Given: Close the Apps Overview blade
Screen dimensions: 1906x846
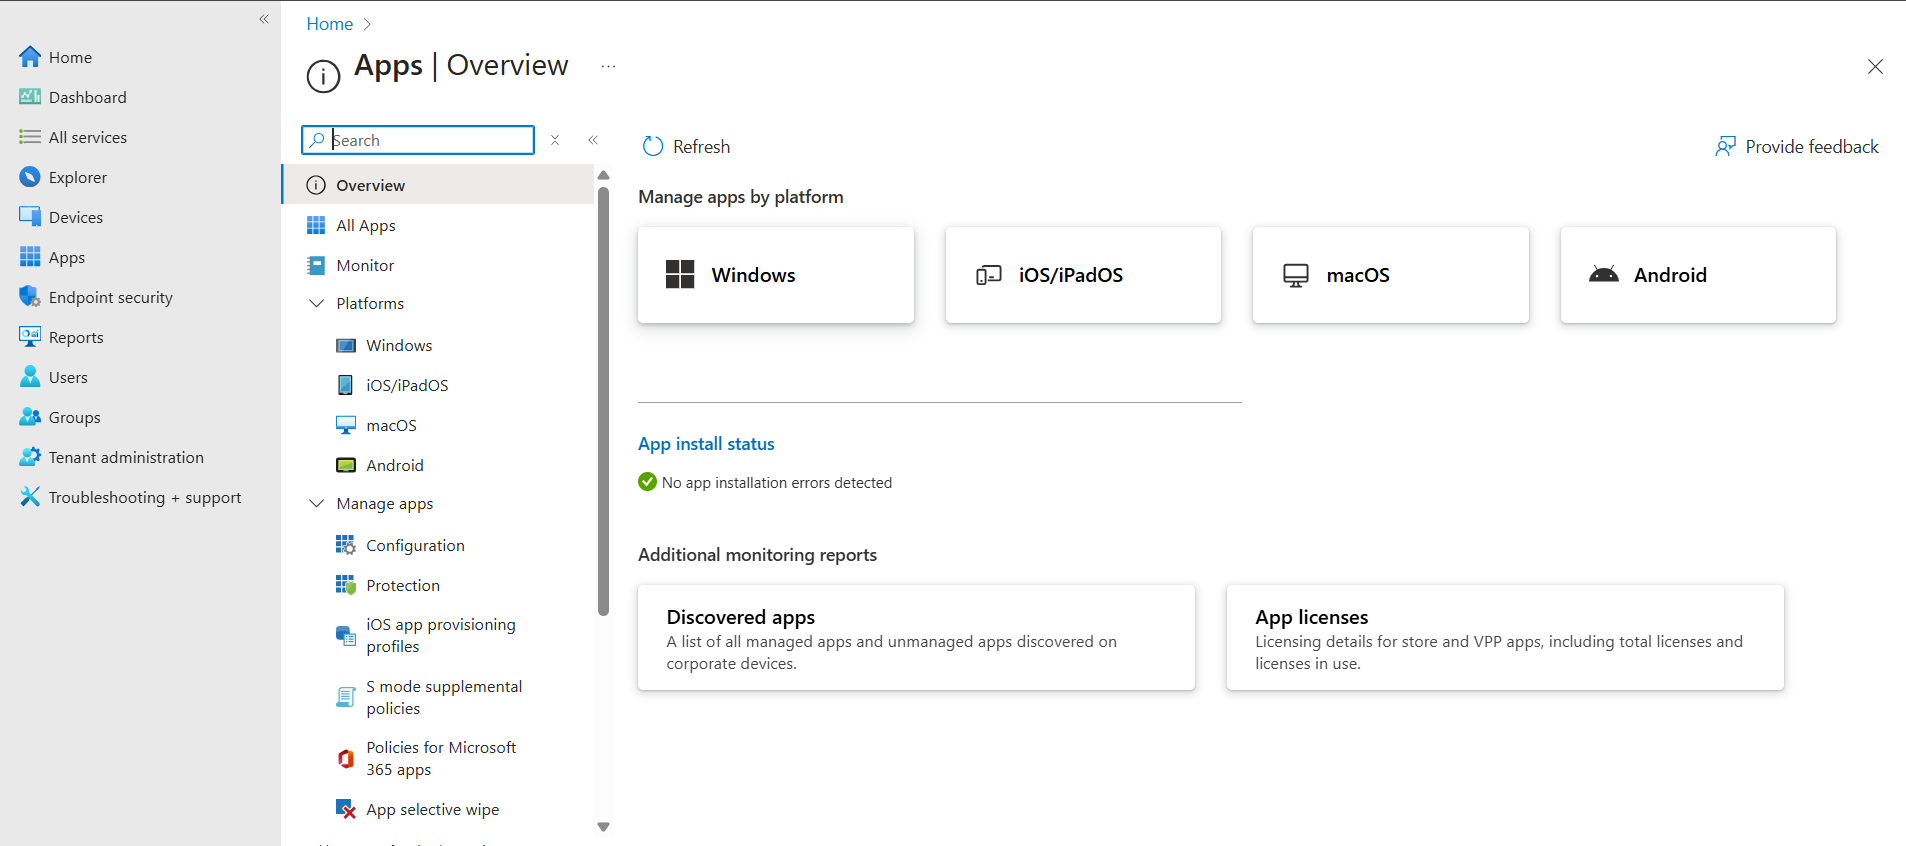Looking at the screenshot, I should (x=1875, y=66).
